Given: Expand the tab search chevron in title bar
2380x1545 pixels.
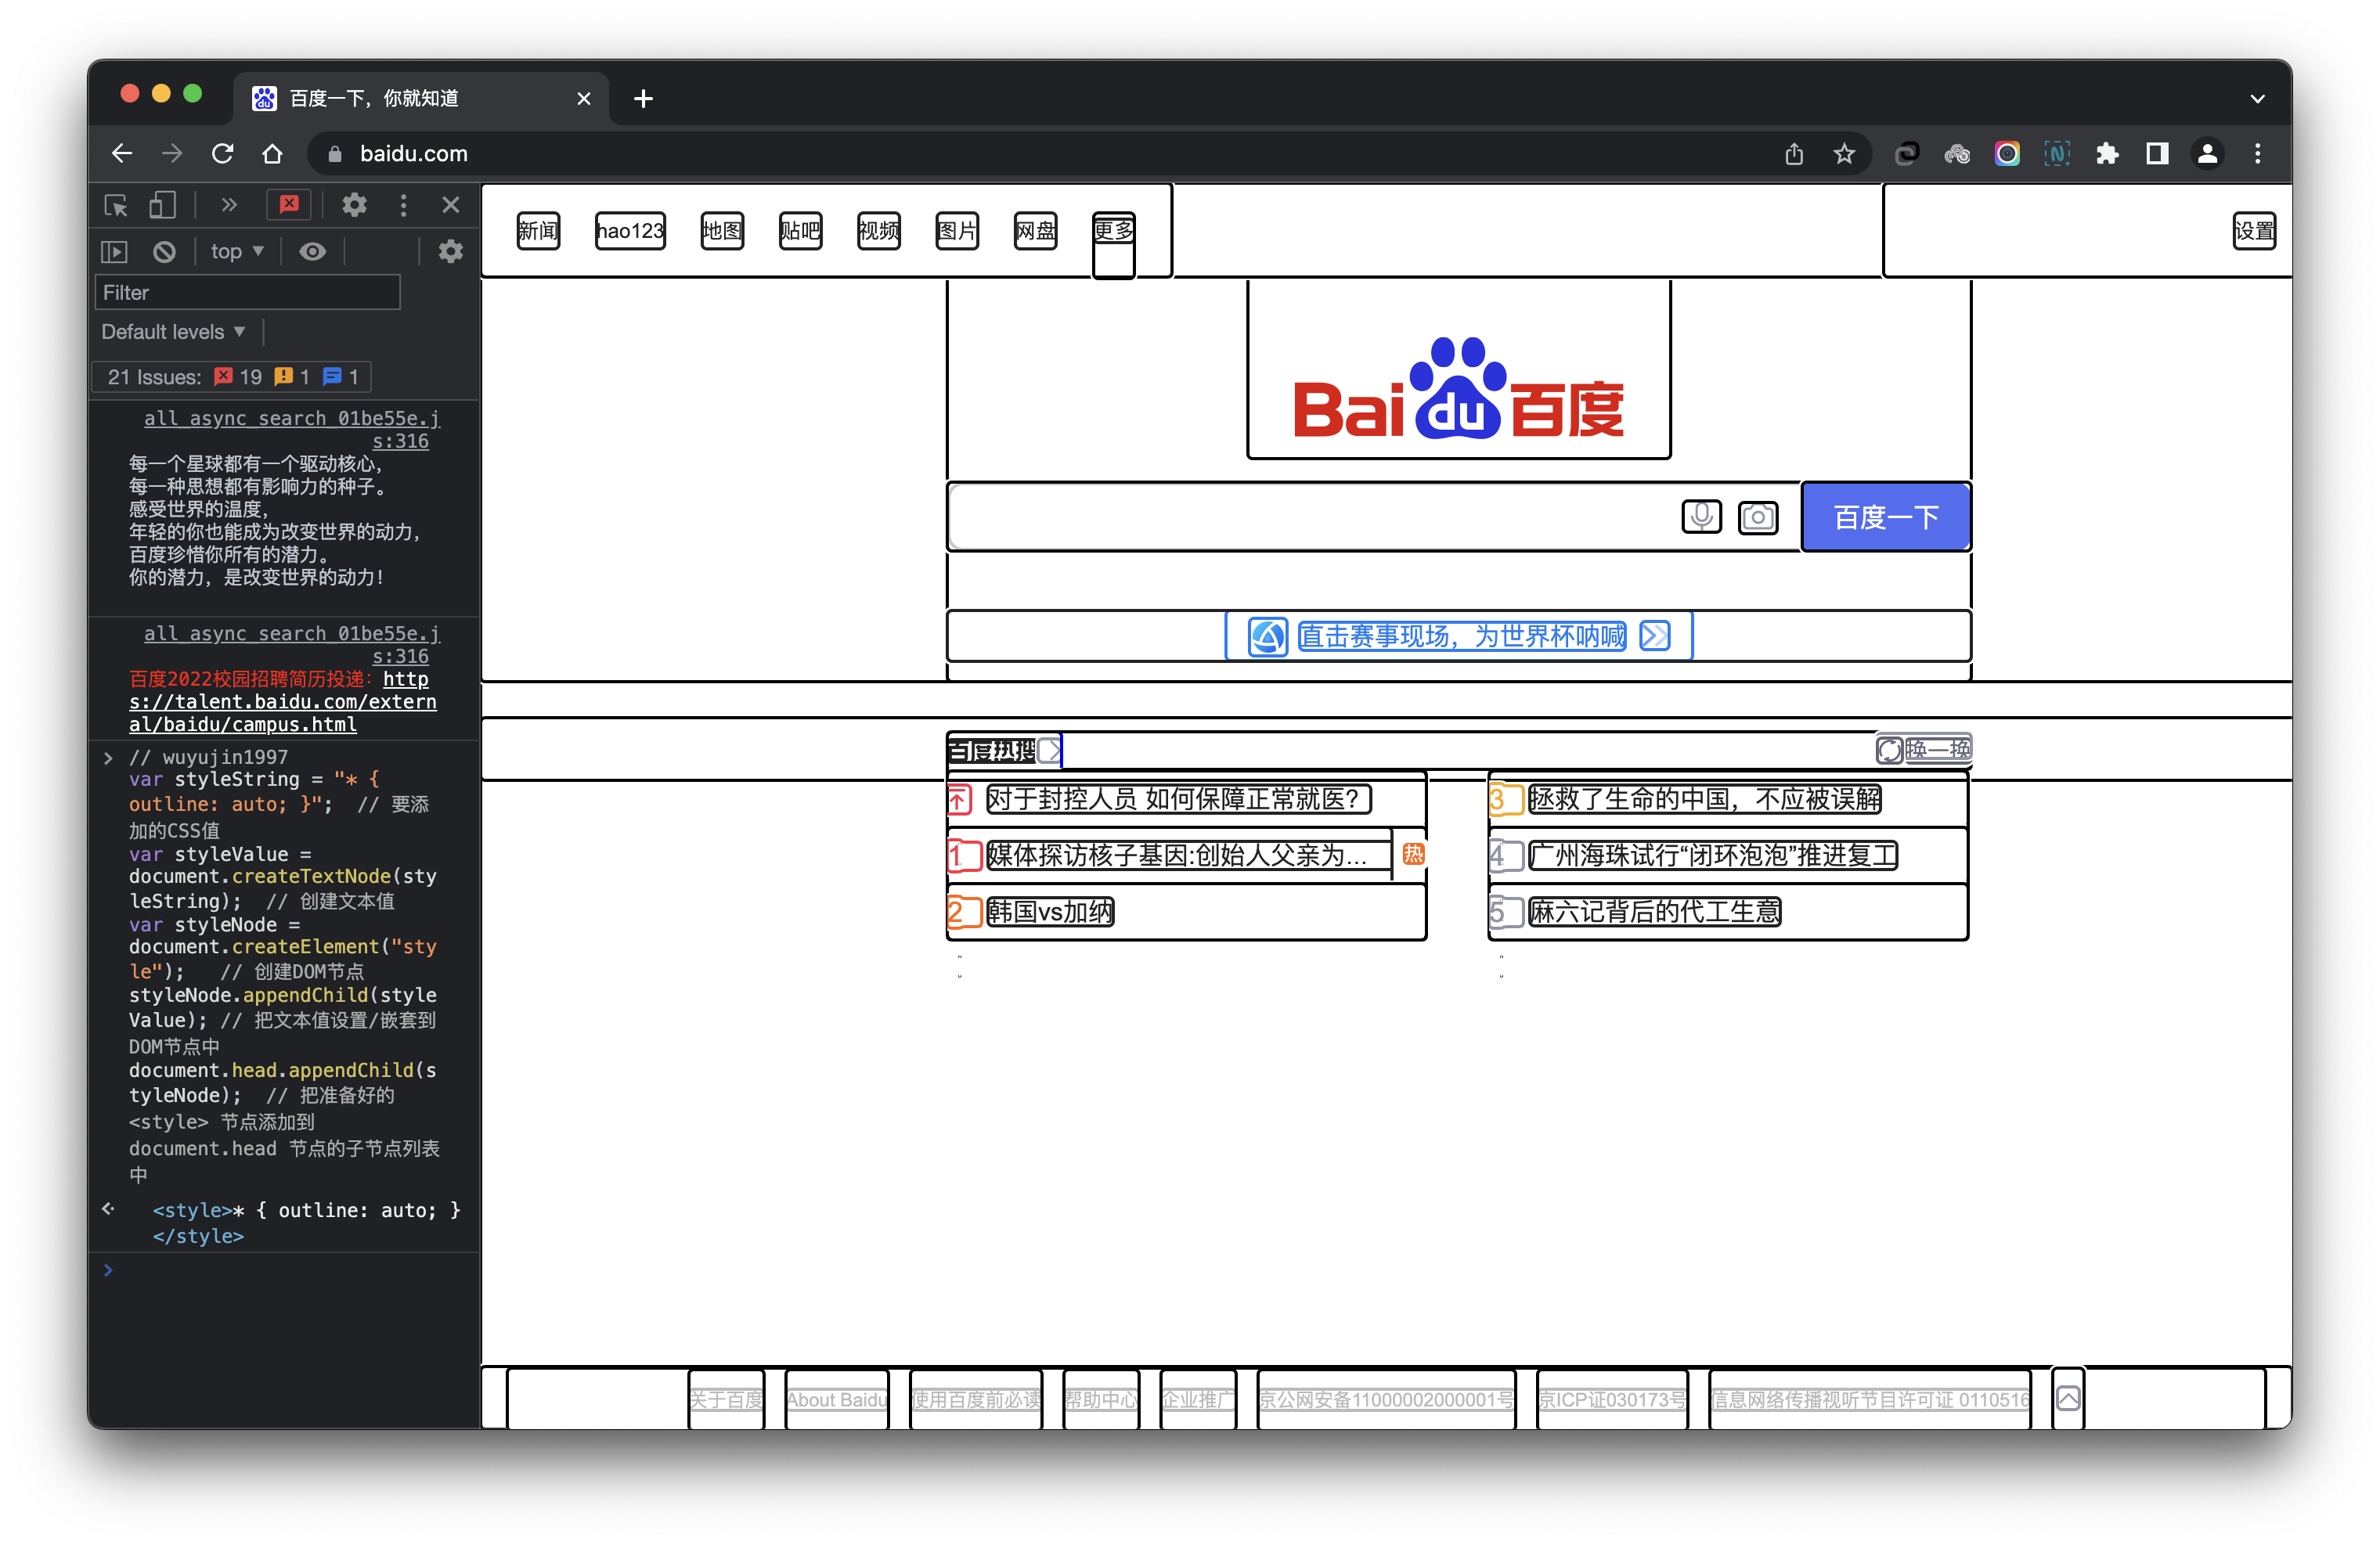Looking at the screenshot, I should [2257, 98].
